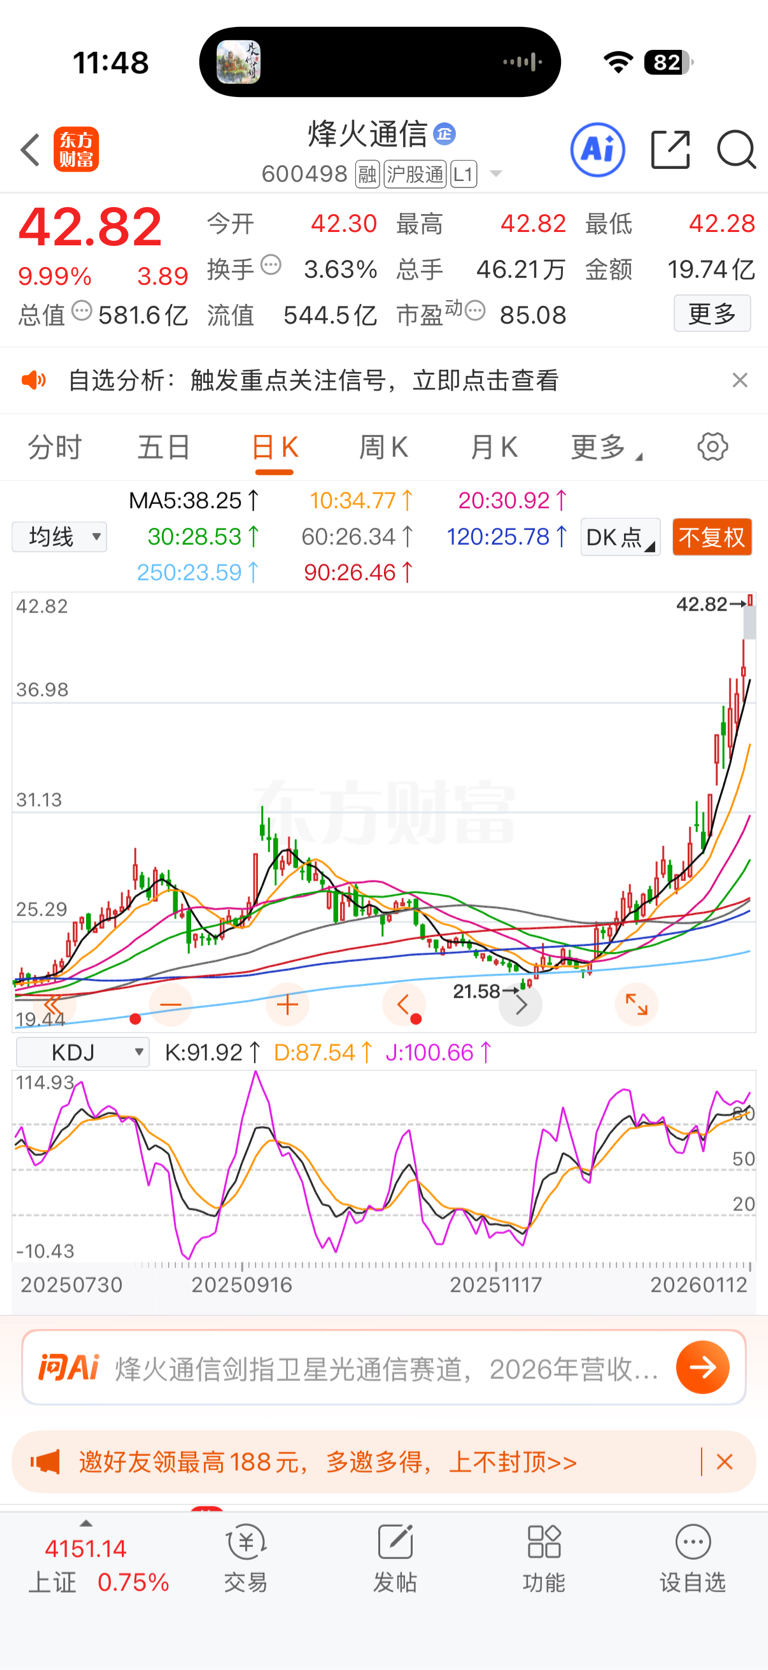Tap the 更多 quote details button
768x1670 pixels.
coord(712,314)
